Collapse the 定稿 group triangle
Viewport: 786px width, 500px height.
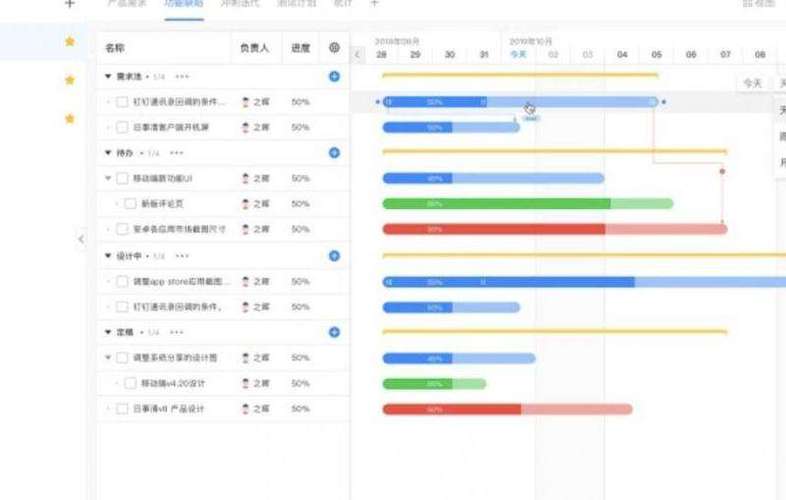point(108,332)
